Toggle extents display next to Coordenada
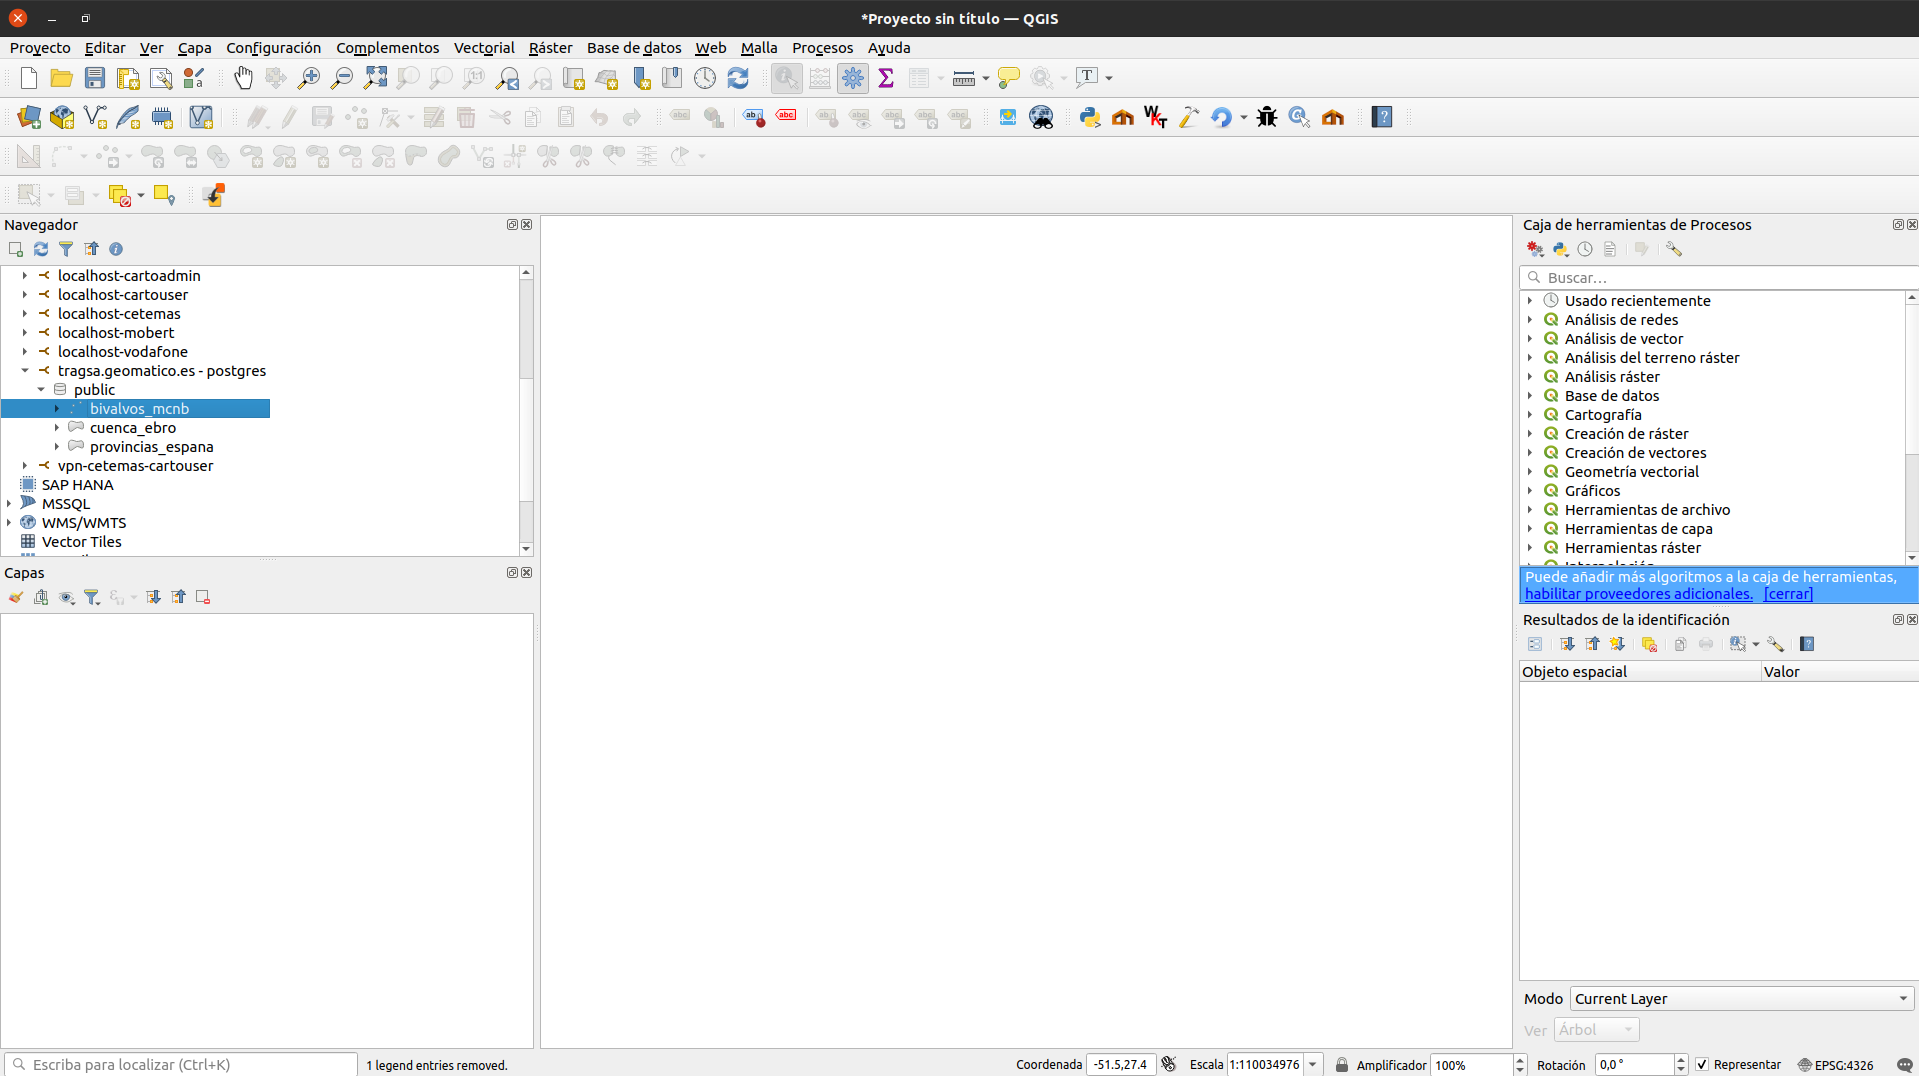 (x=1169, y=1064)
